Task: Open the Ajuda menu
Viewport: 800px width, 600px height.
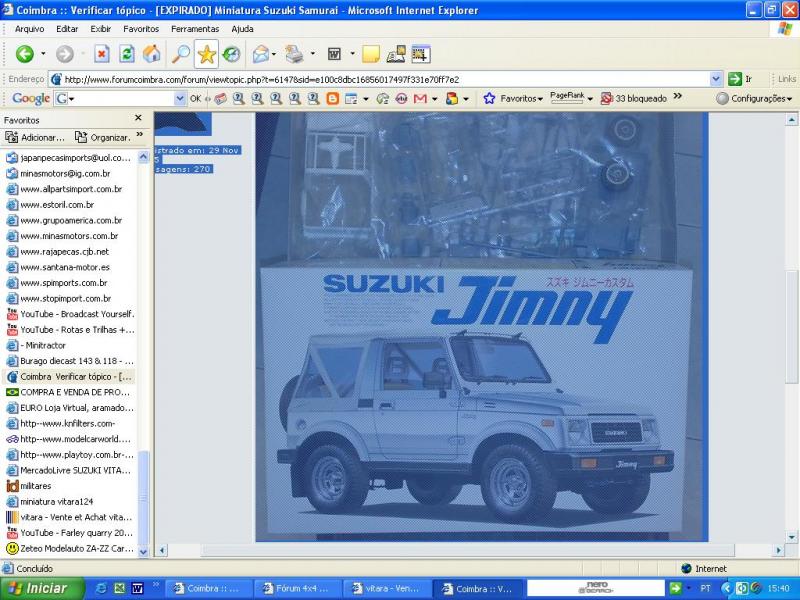Action: (x=242, y=29)
